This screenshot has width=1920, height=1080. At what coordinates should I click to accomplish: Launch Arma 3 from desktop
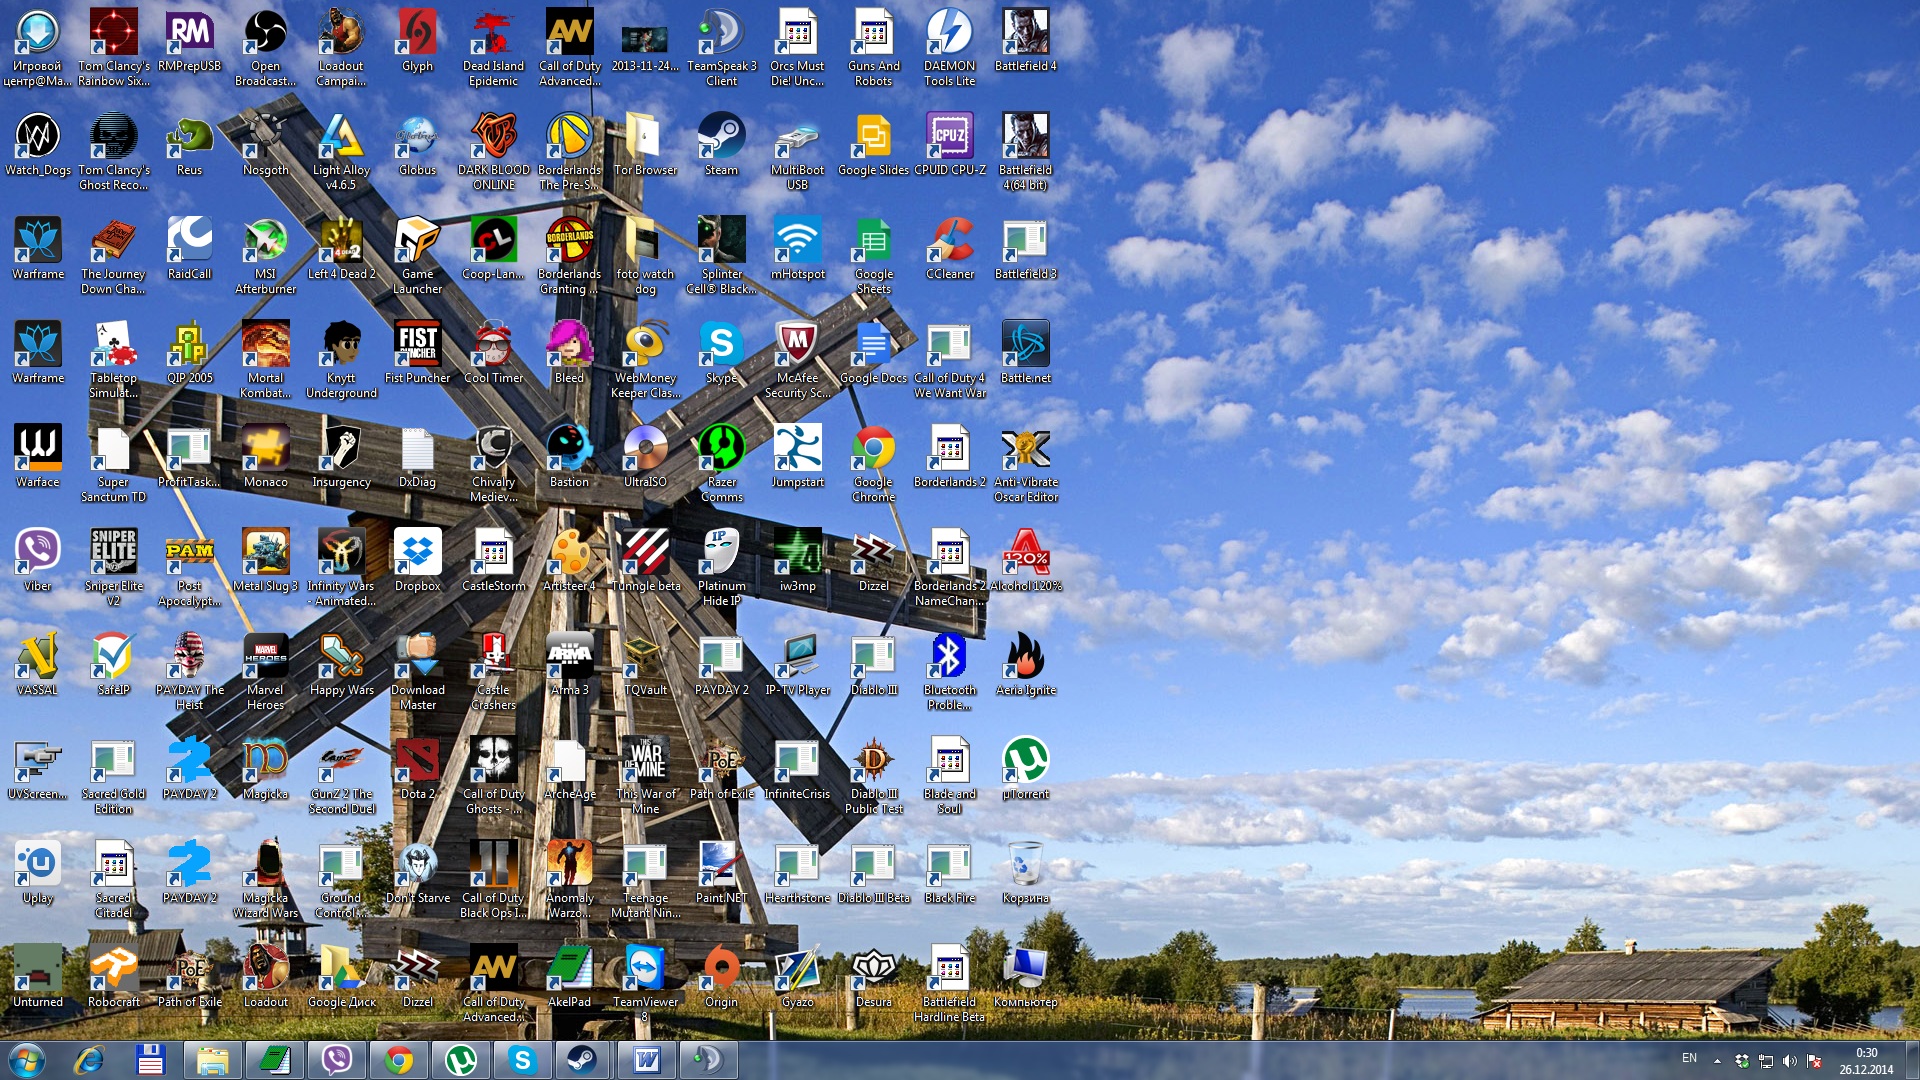point(569,665)
